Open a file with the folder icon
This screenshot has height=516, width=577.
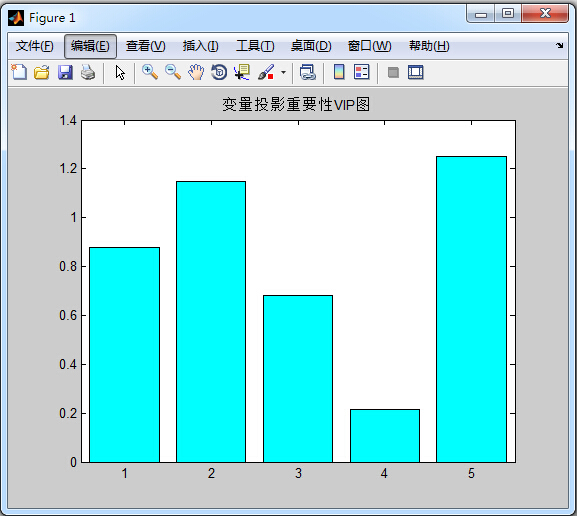(42, 72)
